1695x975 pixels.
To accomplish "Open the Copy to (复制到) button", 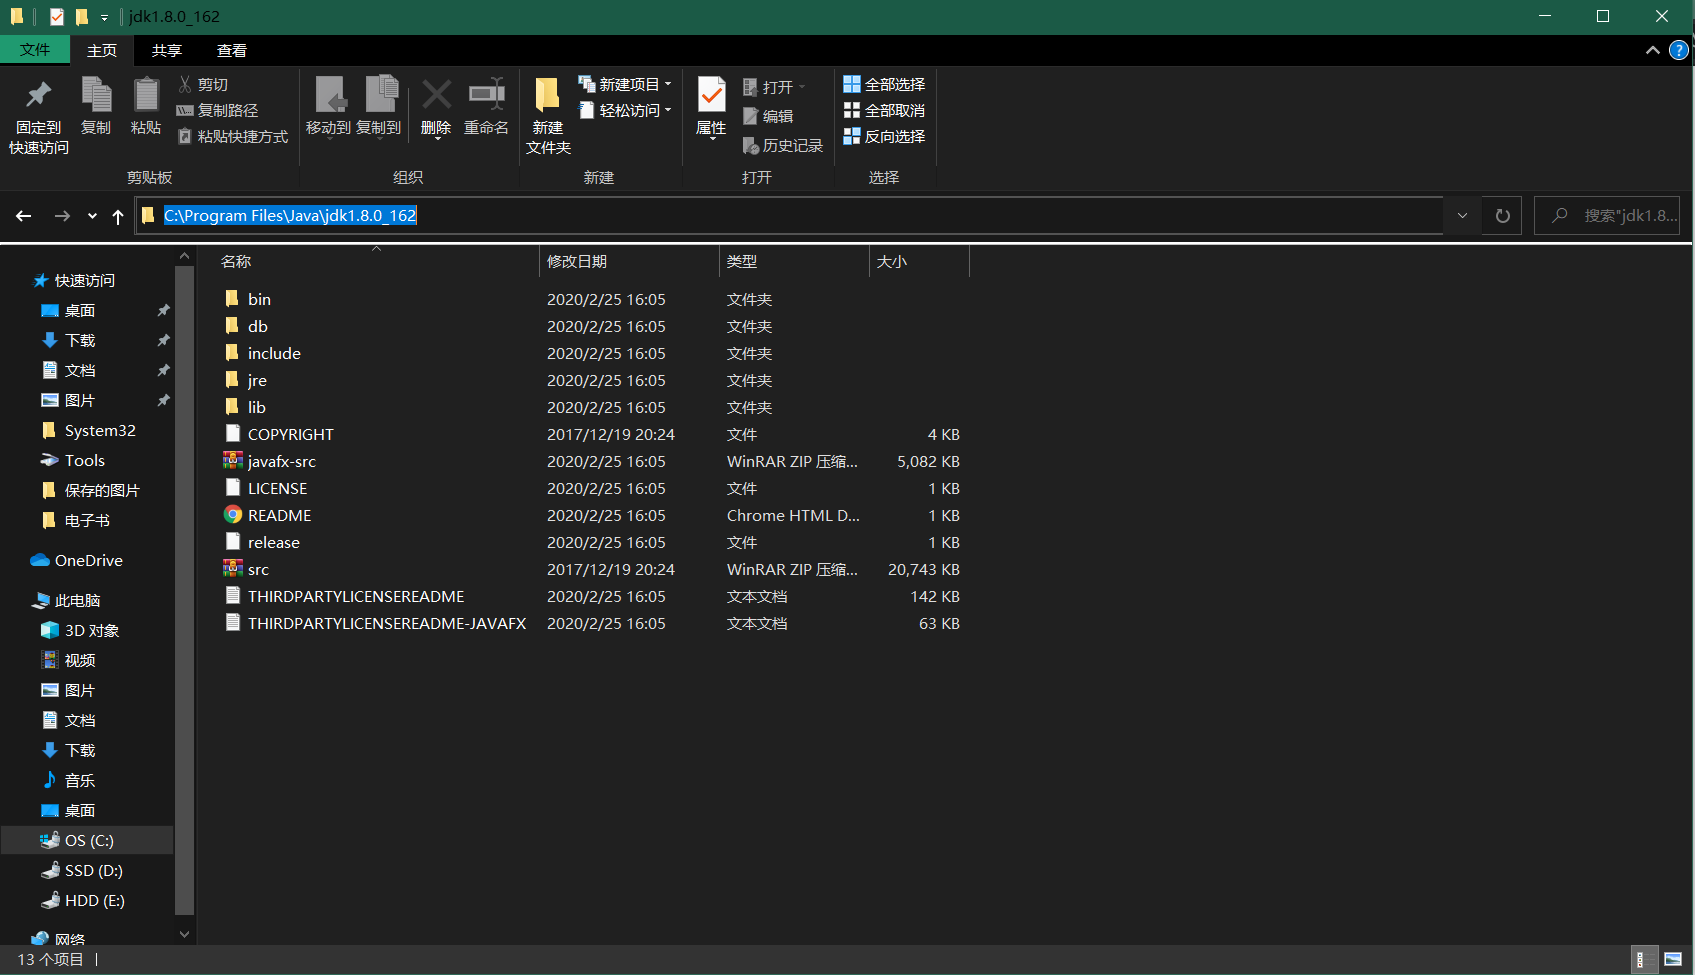I will [379, 106].
